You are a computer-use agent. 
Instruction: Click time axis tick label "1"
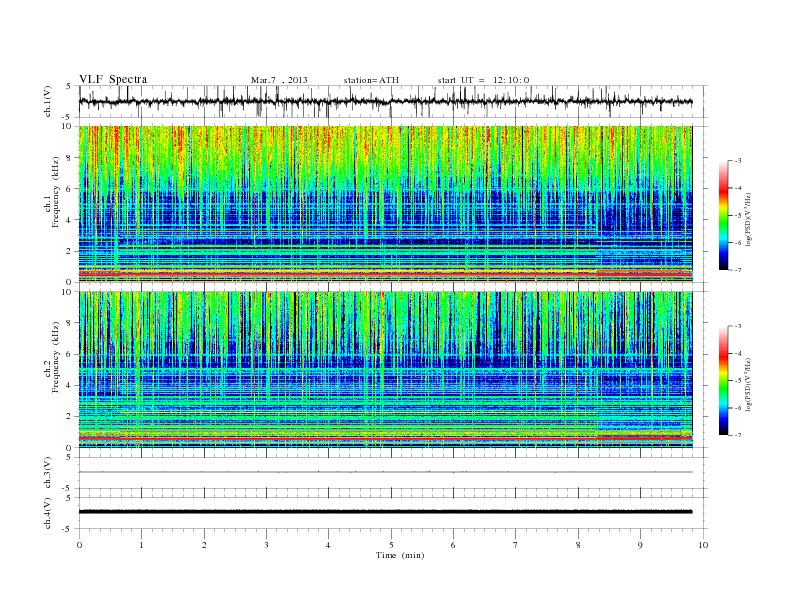pos(141,545)
